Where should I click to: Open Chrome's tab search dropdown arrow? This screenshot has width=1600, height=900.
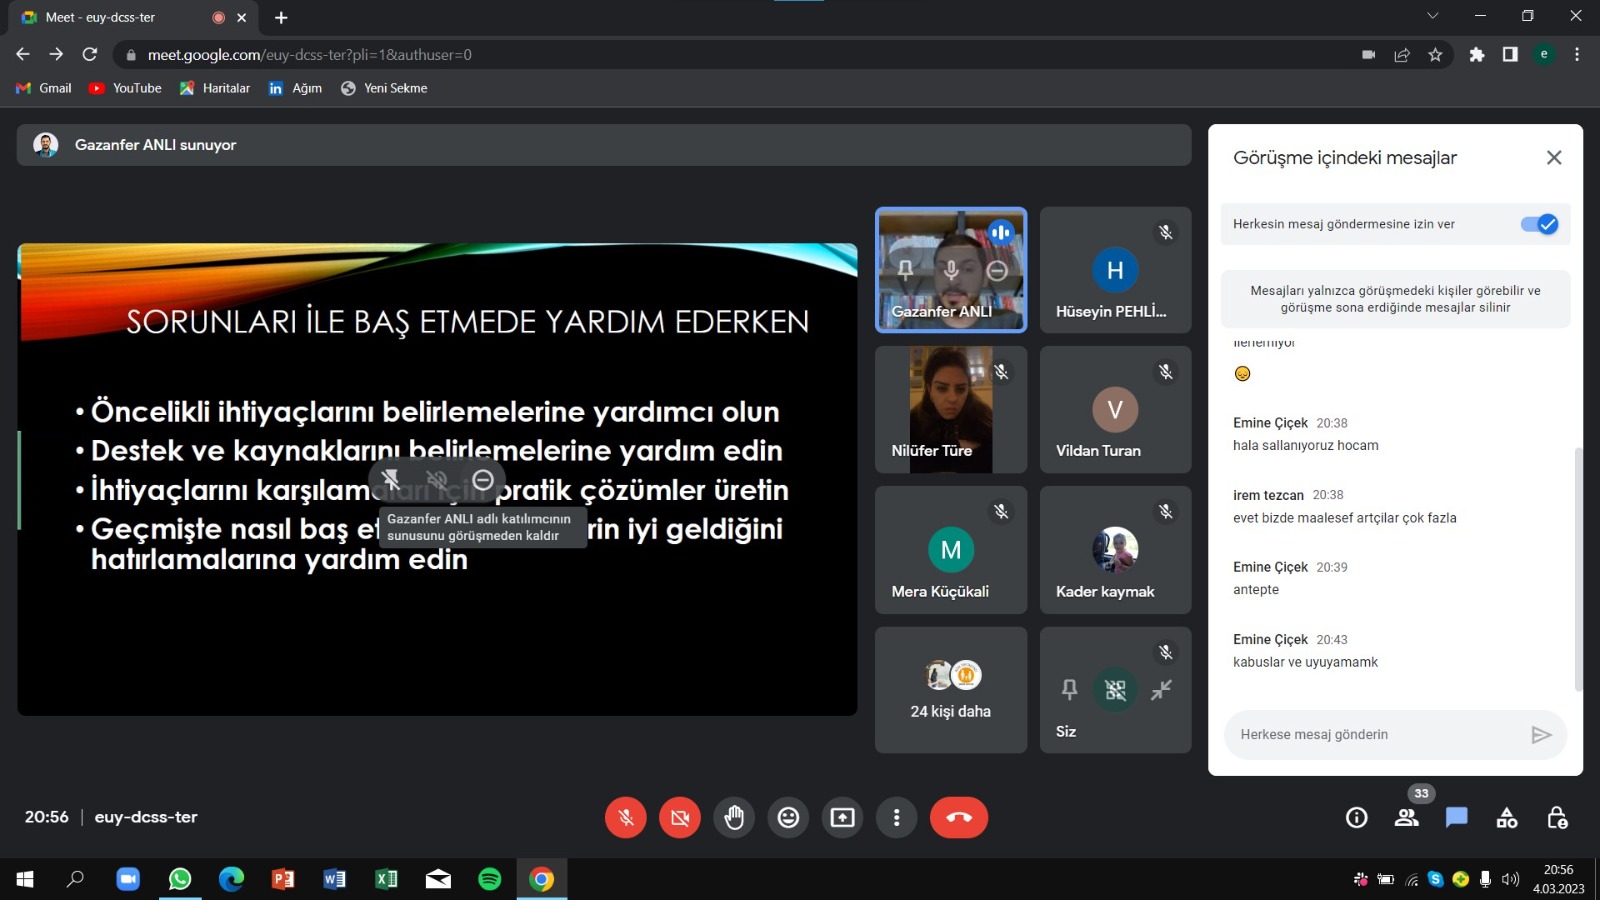(1432, 16)
